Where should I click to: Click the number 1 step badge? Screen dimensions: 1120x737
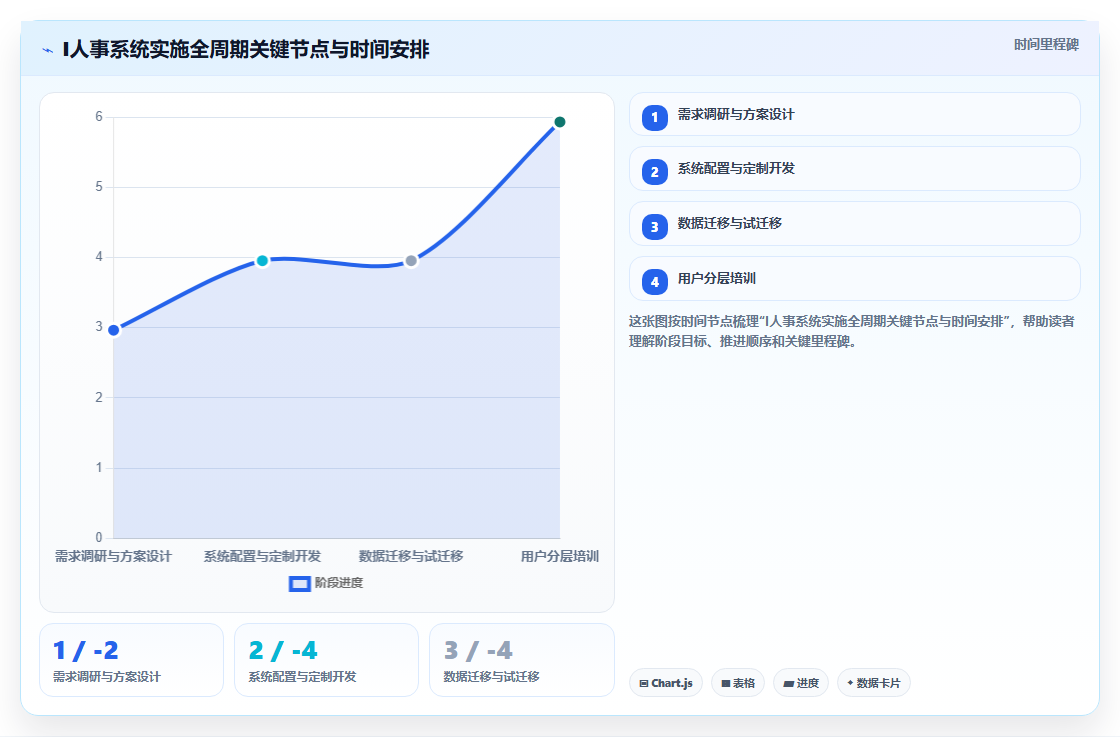[x=654, y=118]
